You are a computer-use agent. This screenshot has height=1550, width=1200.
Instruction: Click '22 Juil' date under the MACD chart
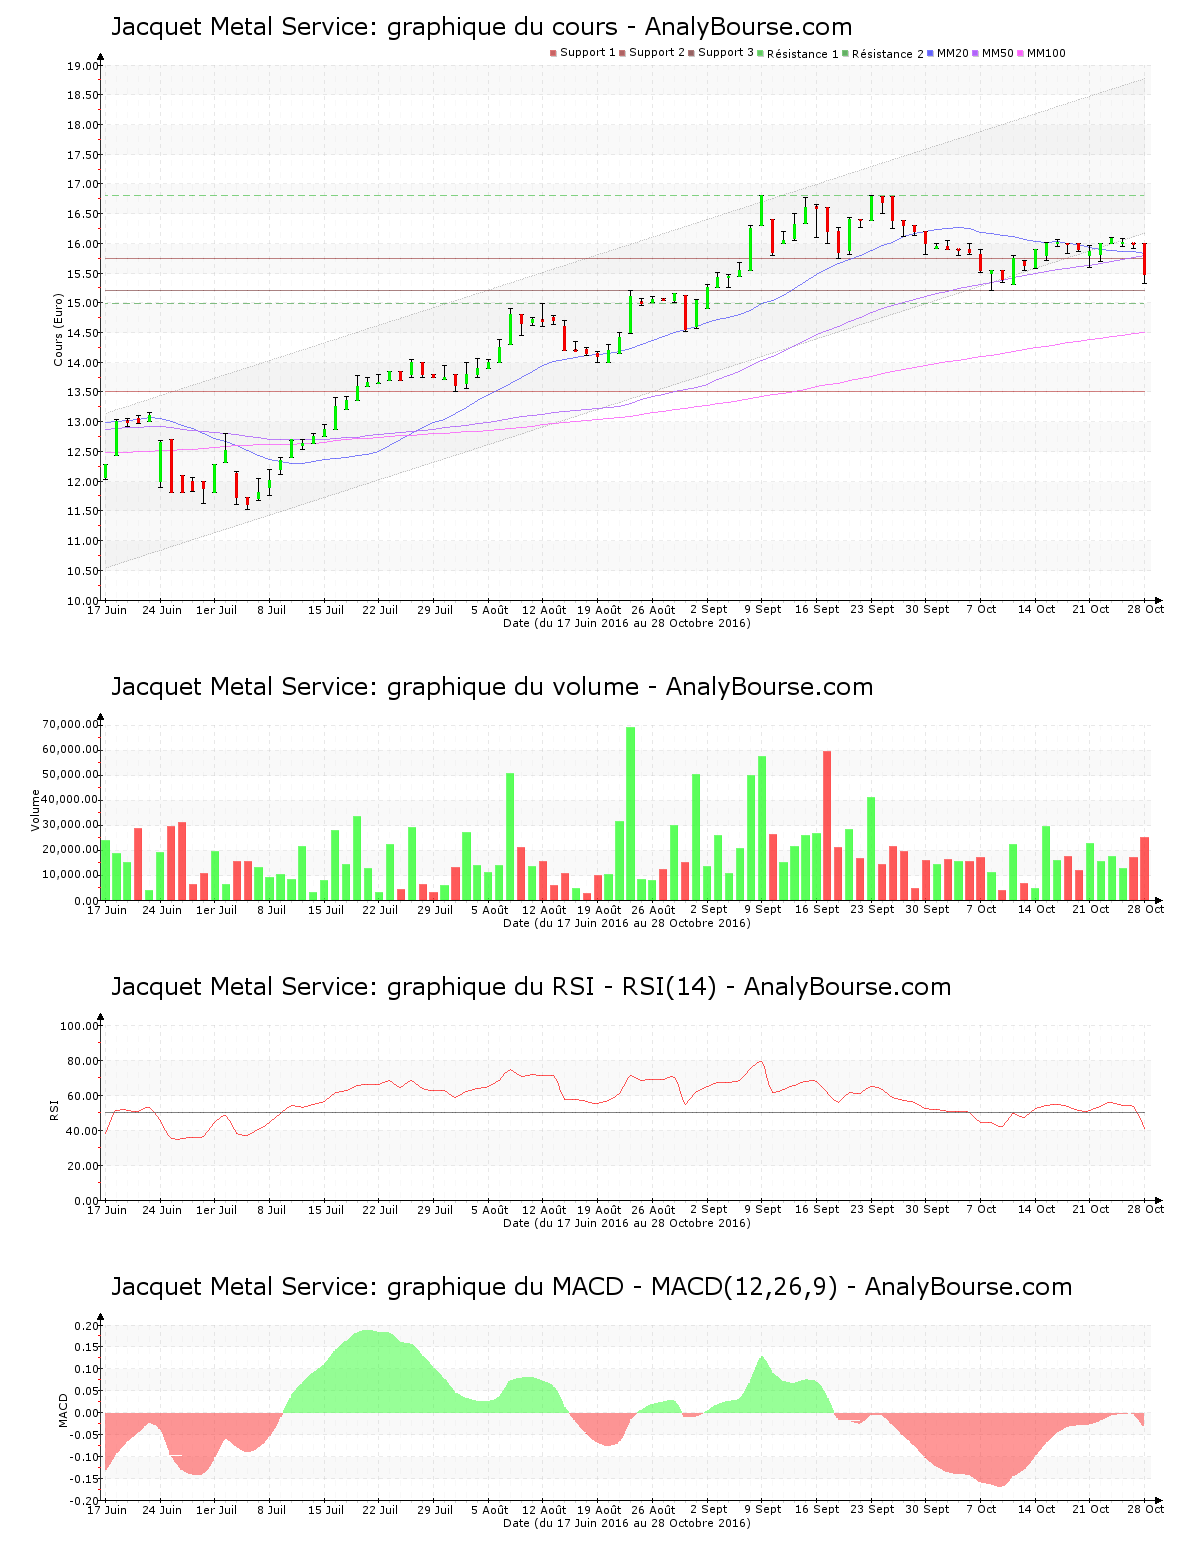click(380, 1510)
